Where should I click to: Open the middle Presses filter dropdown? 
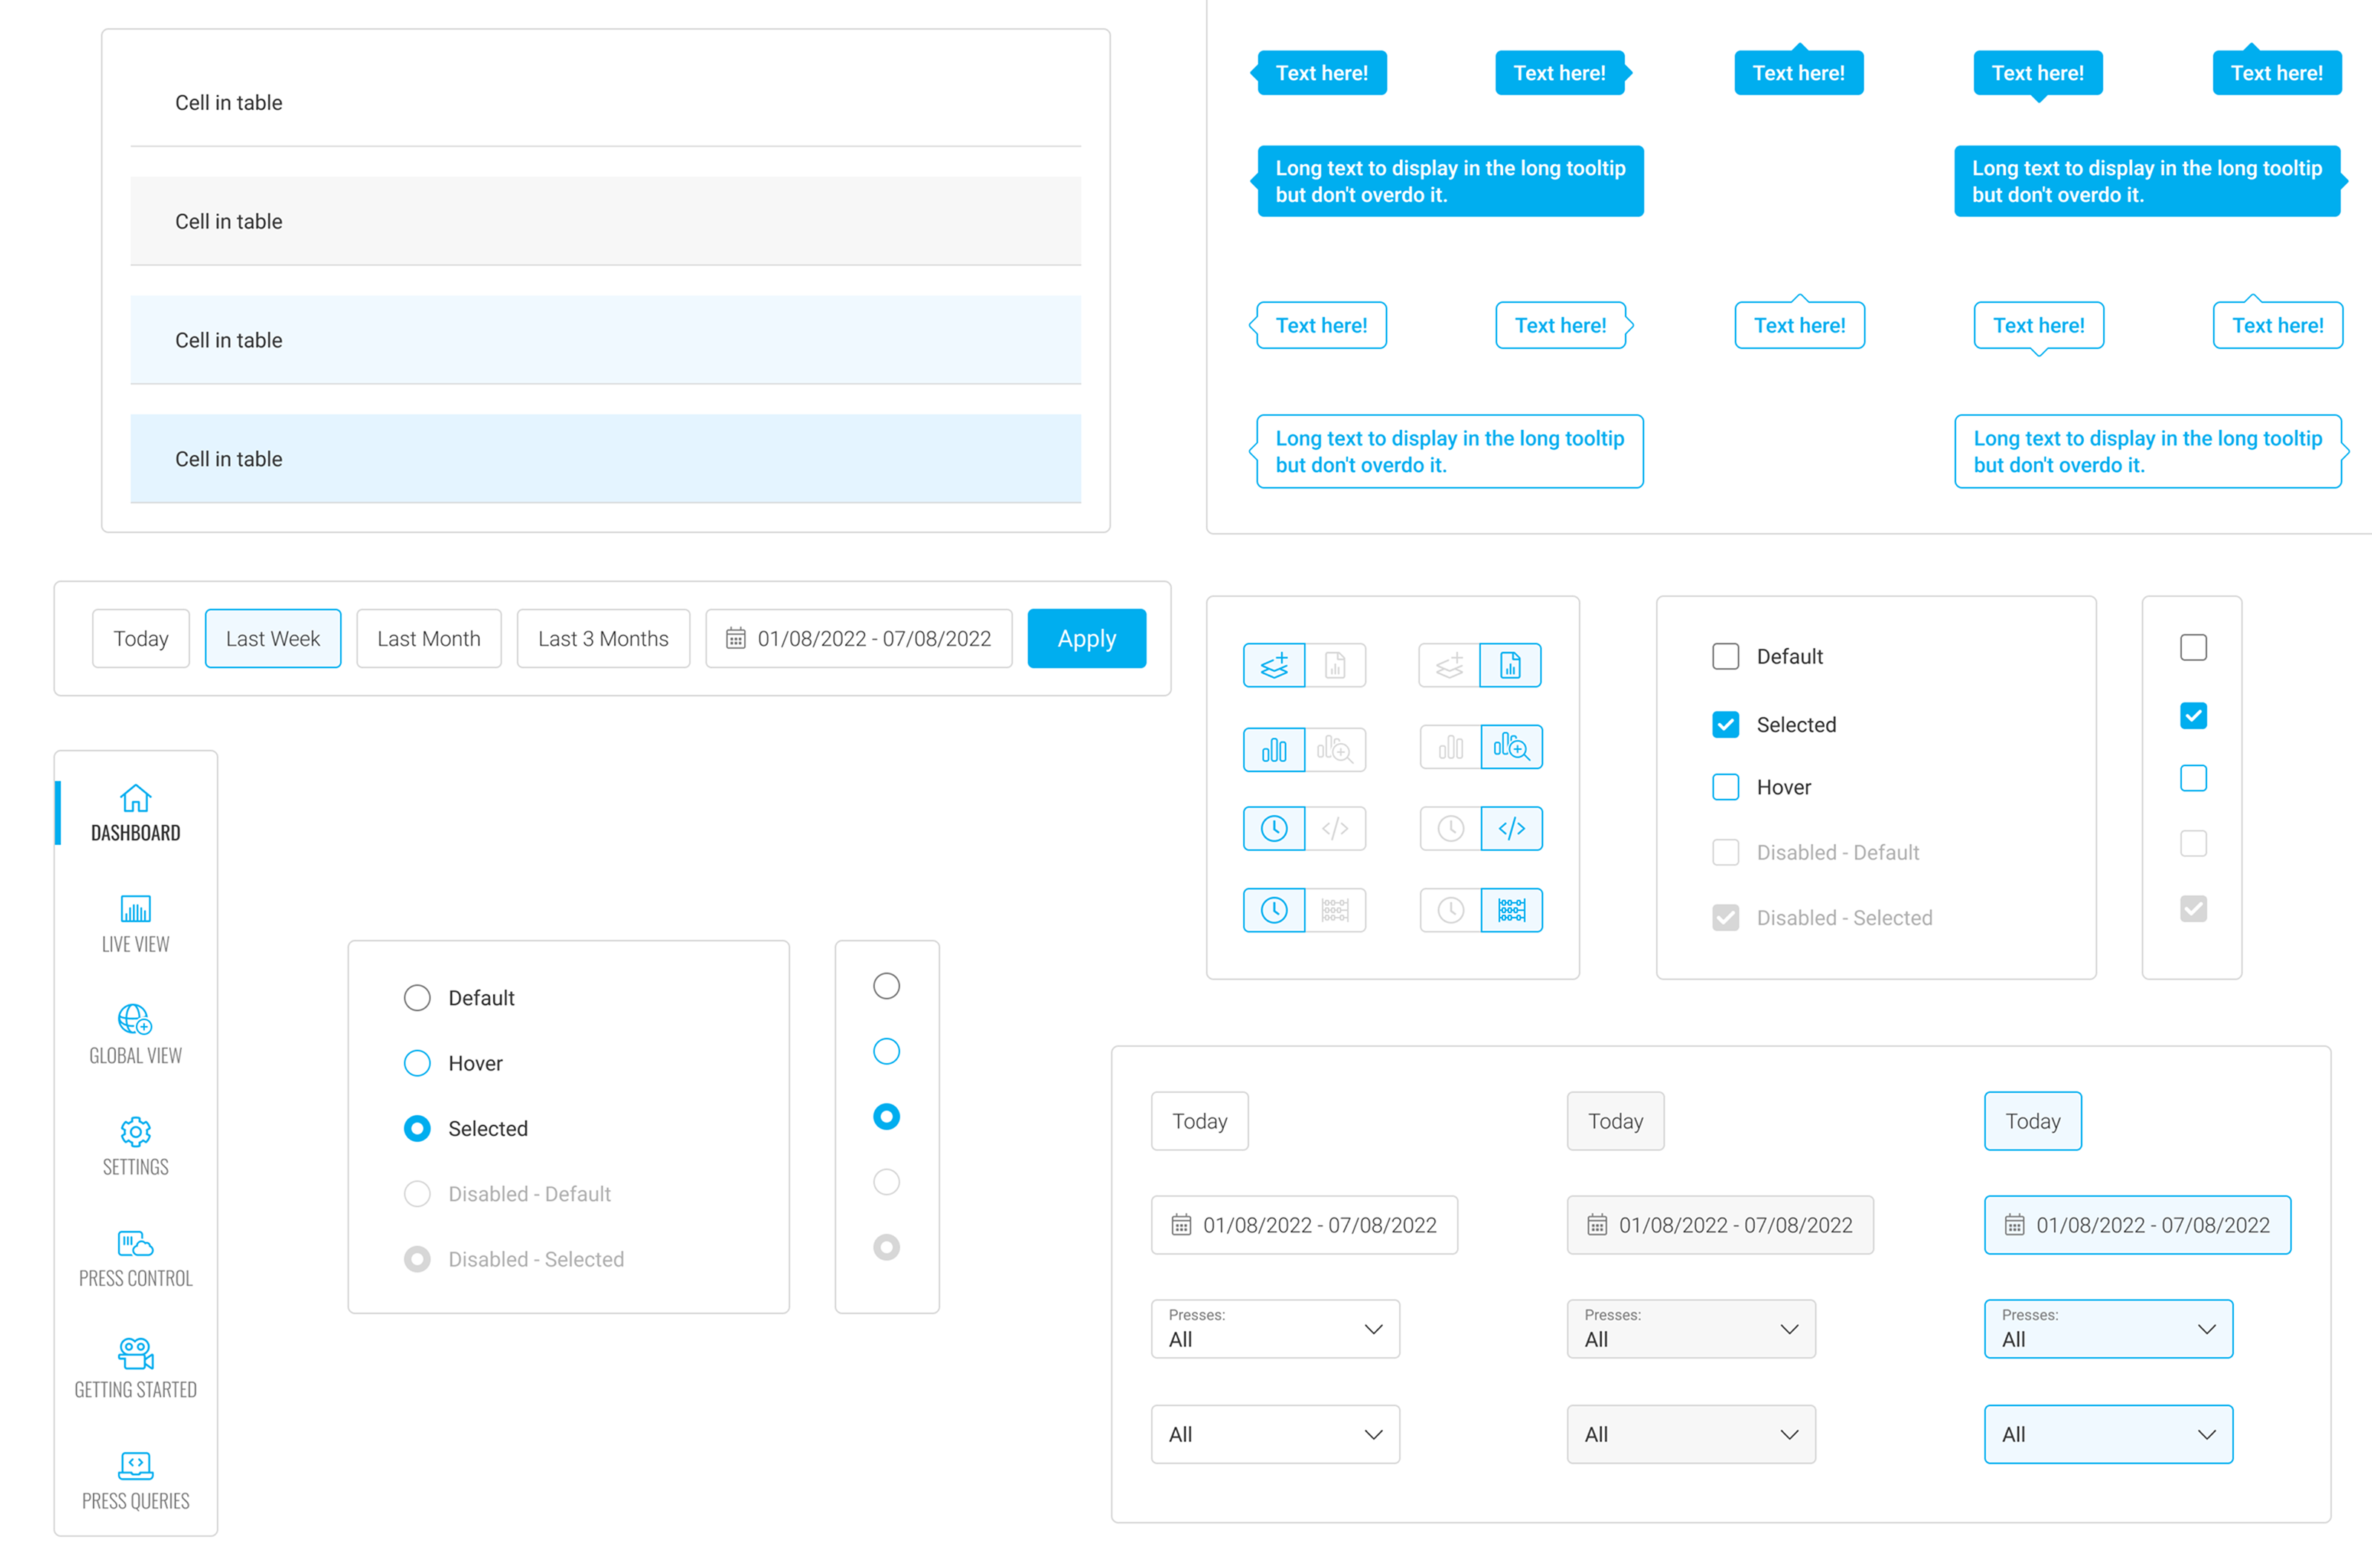(1690, 1329)
